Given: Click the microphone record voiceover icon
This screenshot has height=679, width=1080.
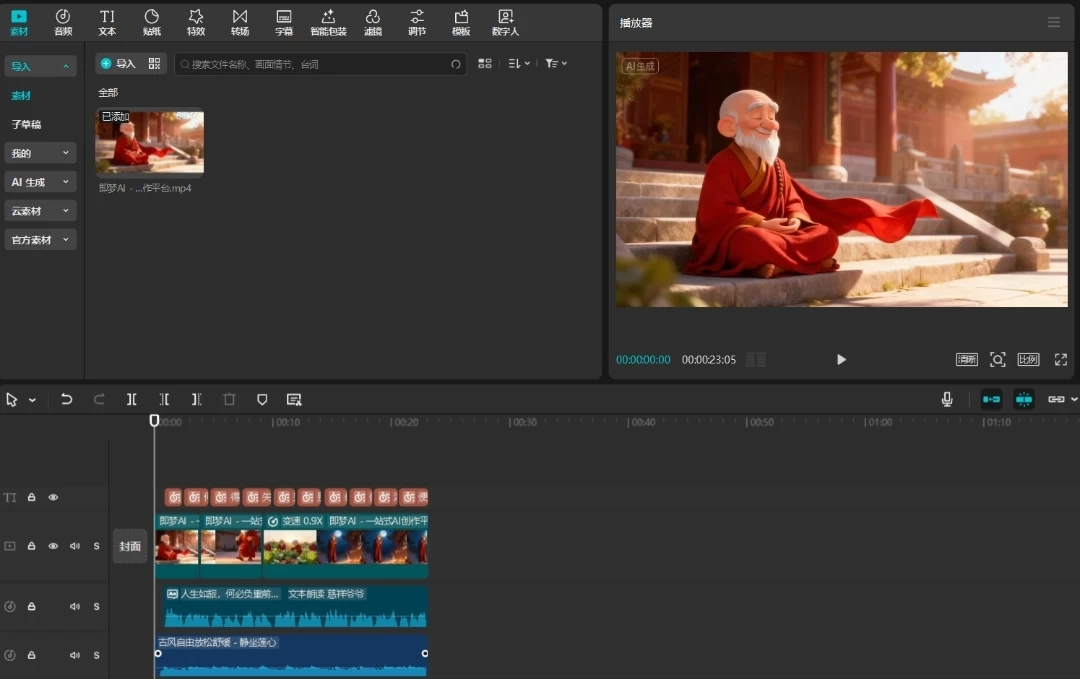Looking at the screenshot, I should coord(946,399).
